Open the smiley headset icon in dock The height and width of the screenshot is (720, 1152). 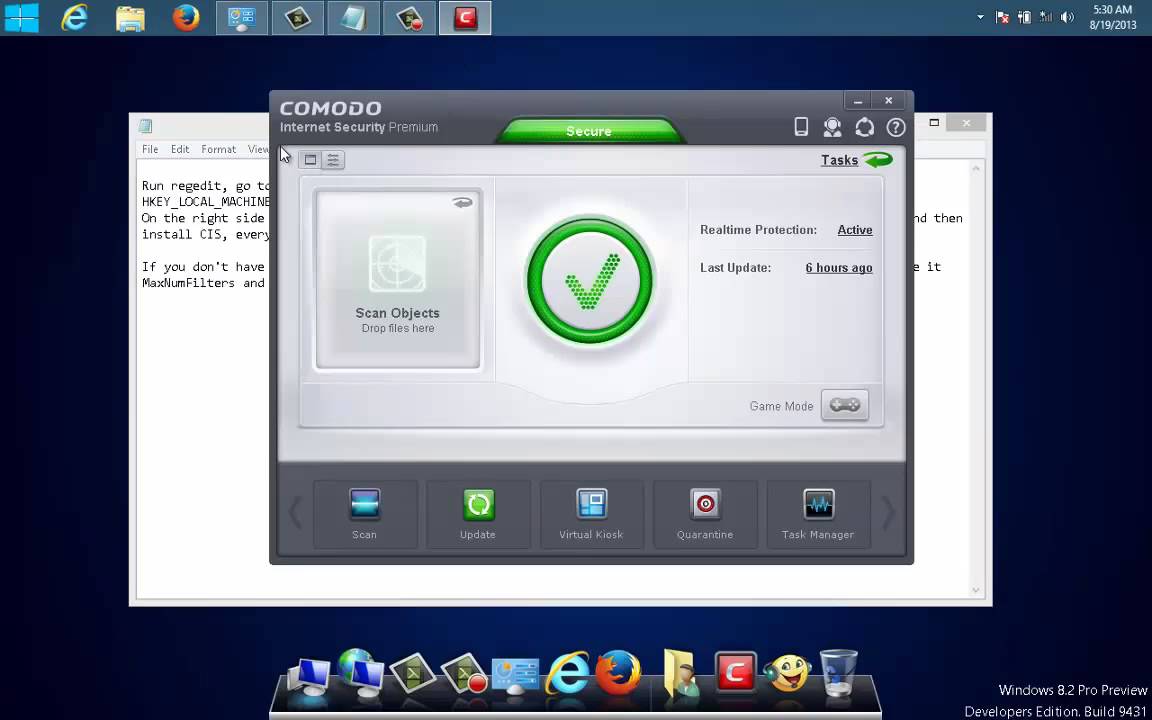pyautogui.click(x=787, y=672)
